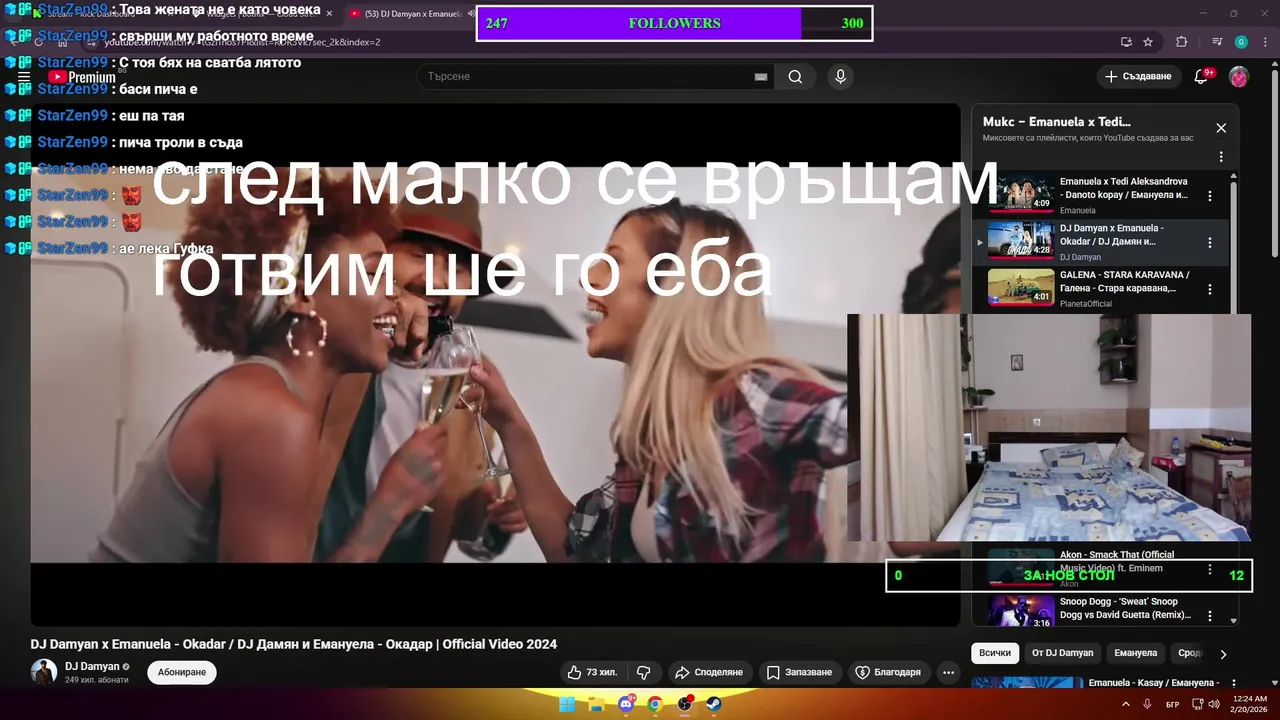
Task: Open more actions ellipsis under video
Action: (949, 672)
